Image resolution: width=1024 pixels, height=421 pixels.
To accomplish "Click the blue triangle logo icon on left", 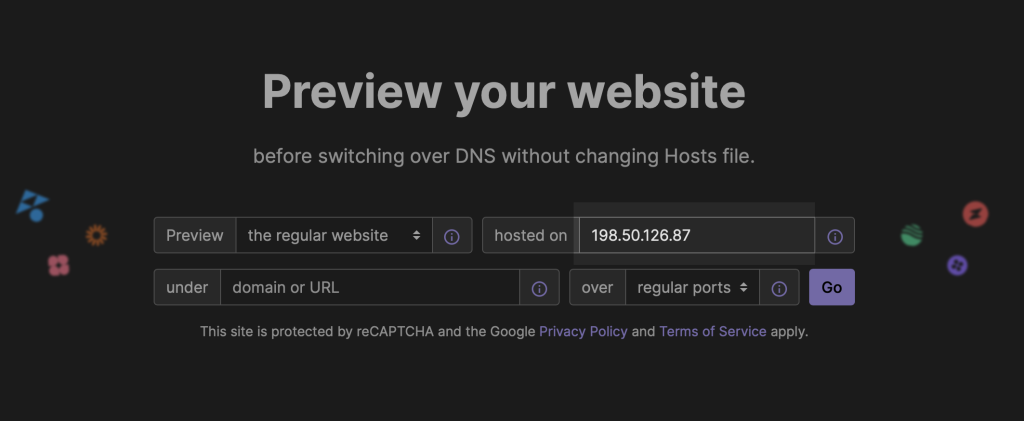I will [32, 206].
